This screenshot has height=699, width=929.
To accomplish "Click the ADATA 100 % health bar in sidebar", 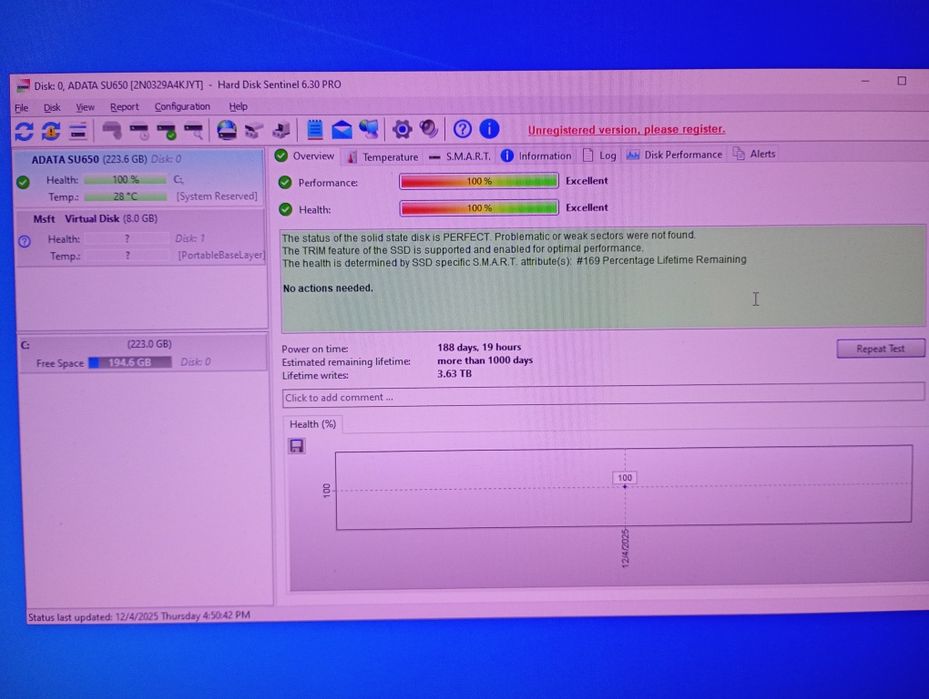I will tap(125, 179).
